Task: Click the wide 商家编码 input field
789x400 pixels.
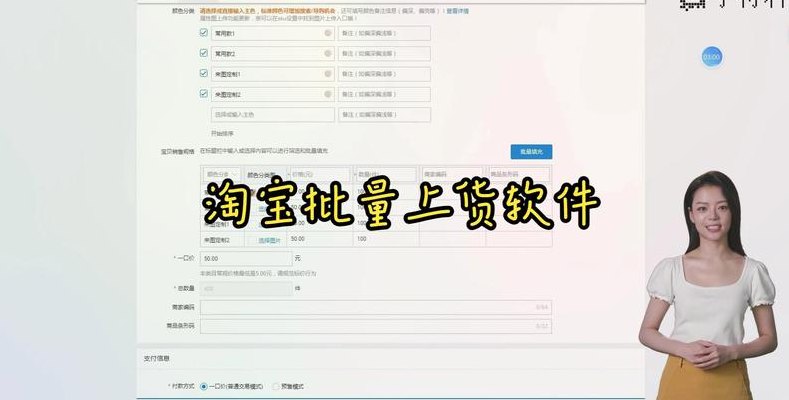Action: pos(376,307)
